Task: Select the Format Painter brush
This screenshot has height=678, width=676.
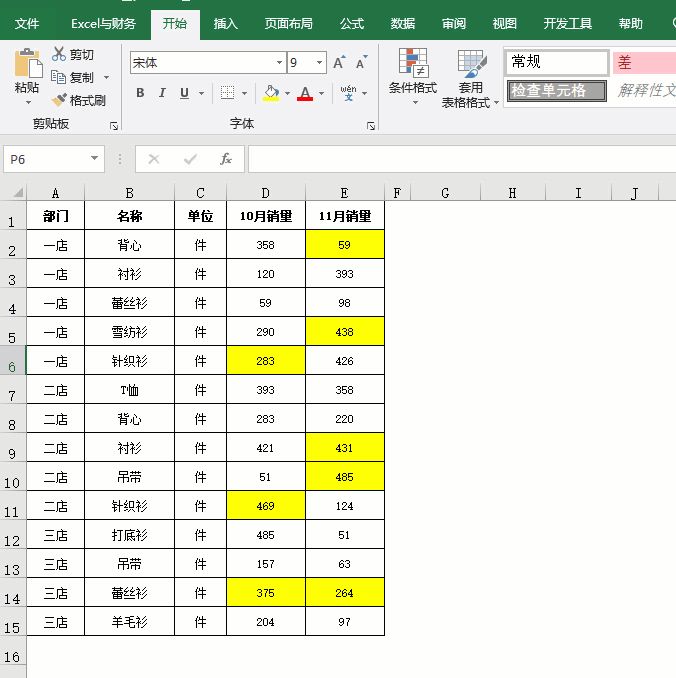Action: pyautogui.click(x=59, y=100)
